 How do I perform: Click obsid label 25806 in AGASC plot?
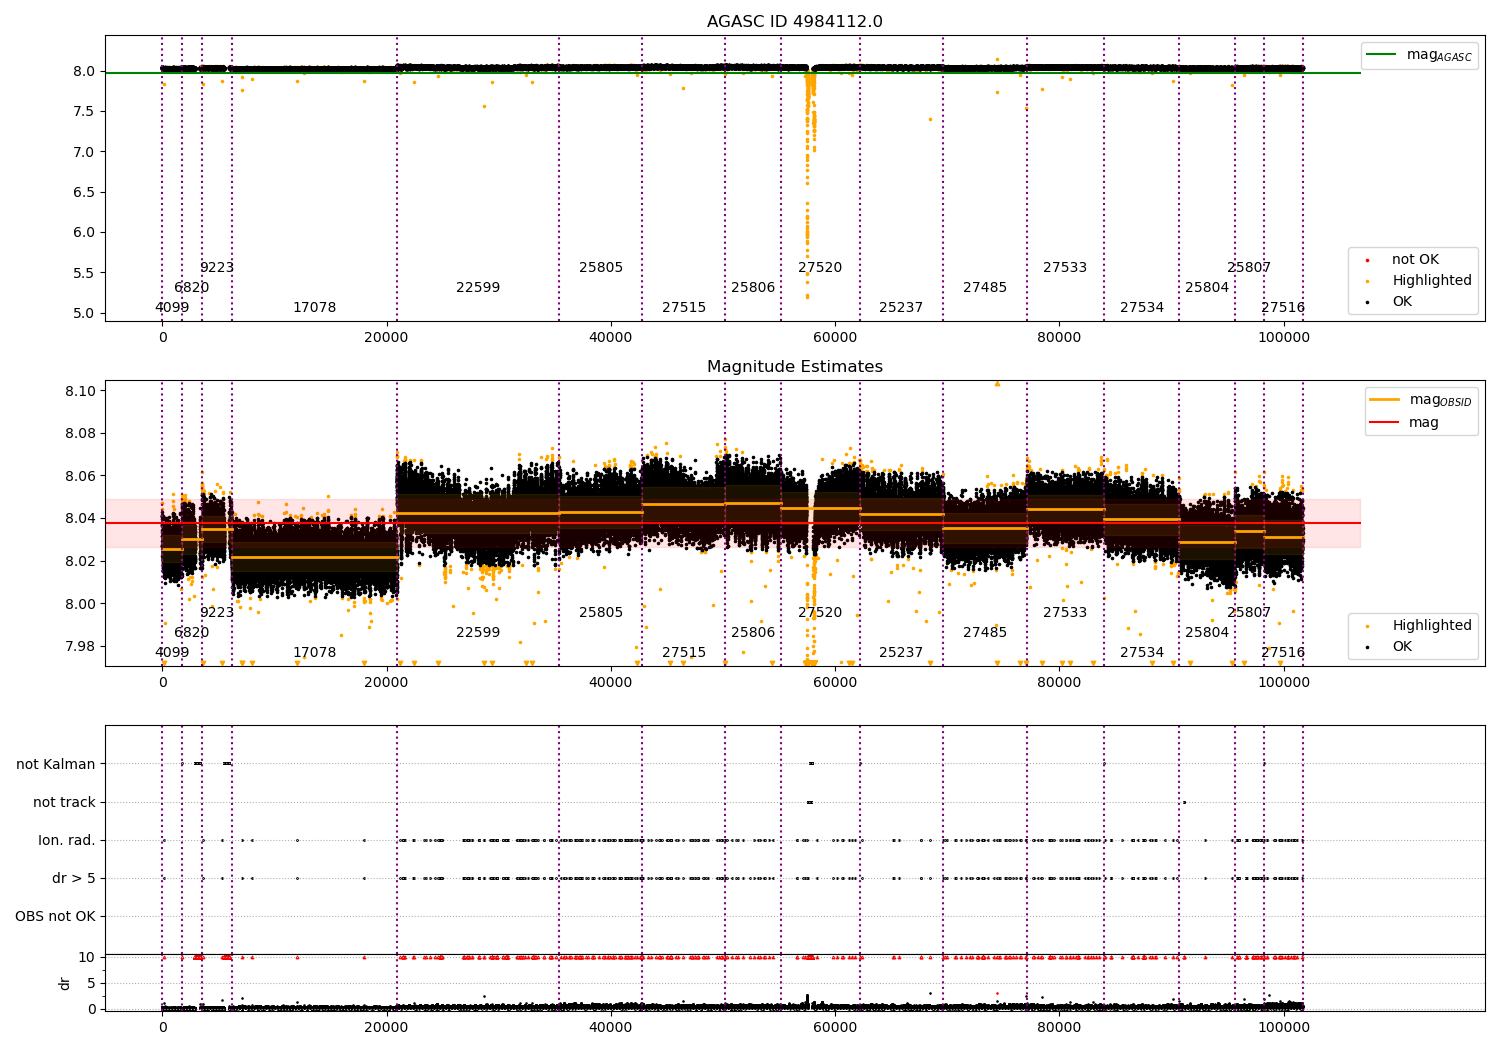point(753,288)
